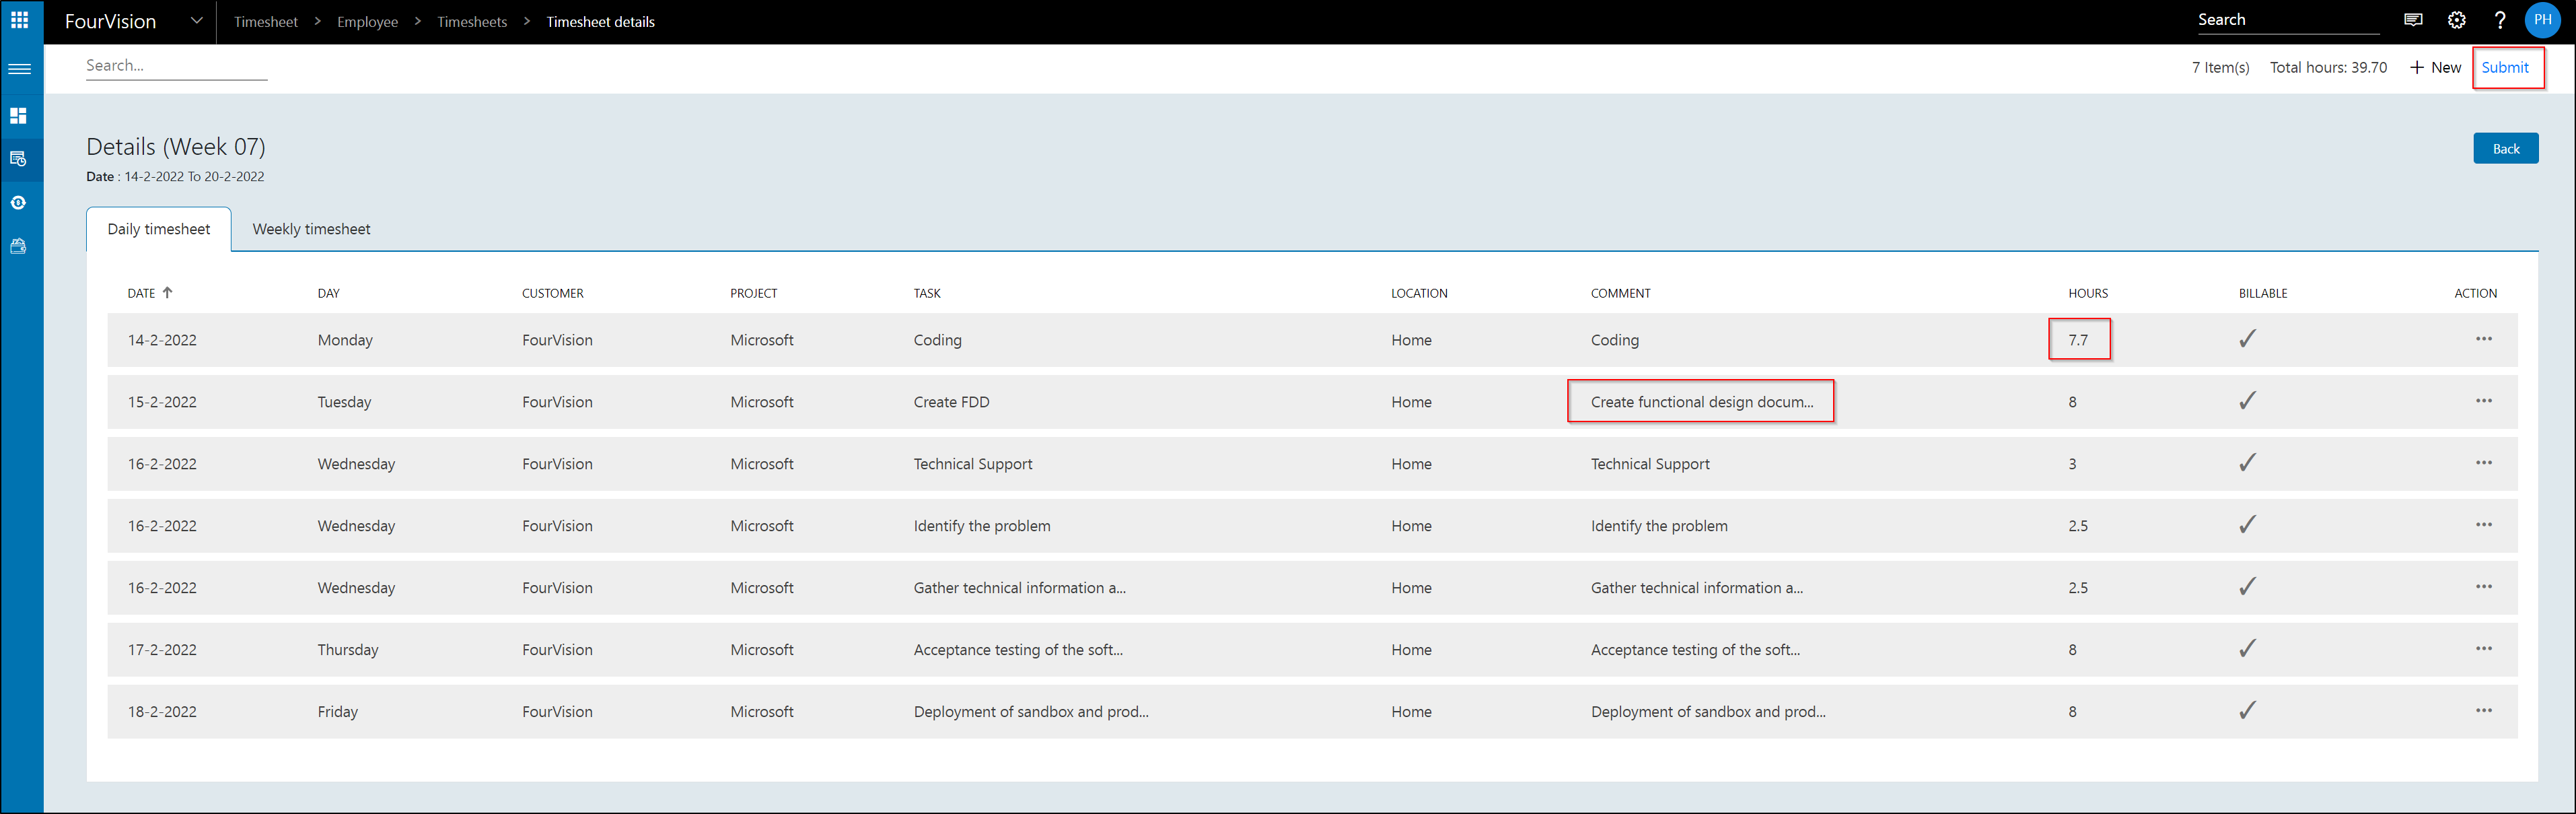Click the Timesheet details breadcrumb

click(600, 22)
